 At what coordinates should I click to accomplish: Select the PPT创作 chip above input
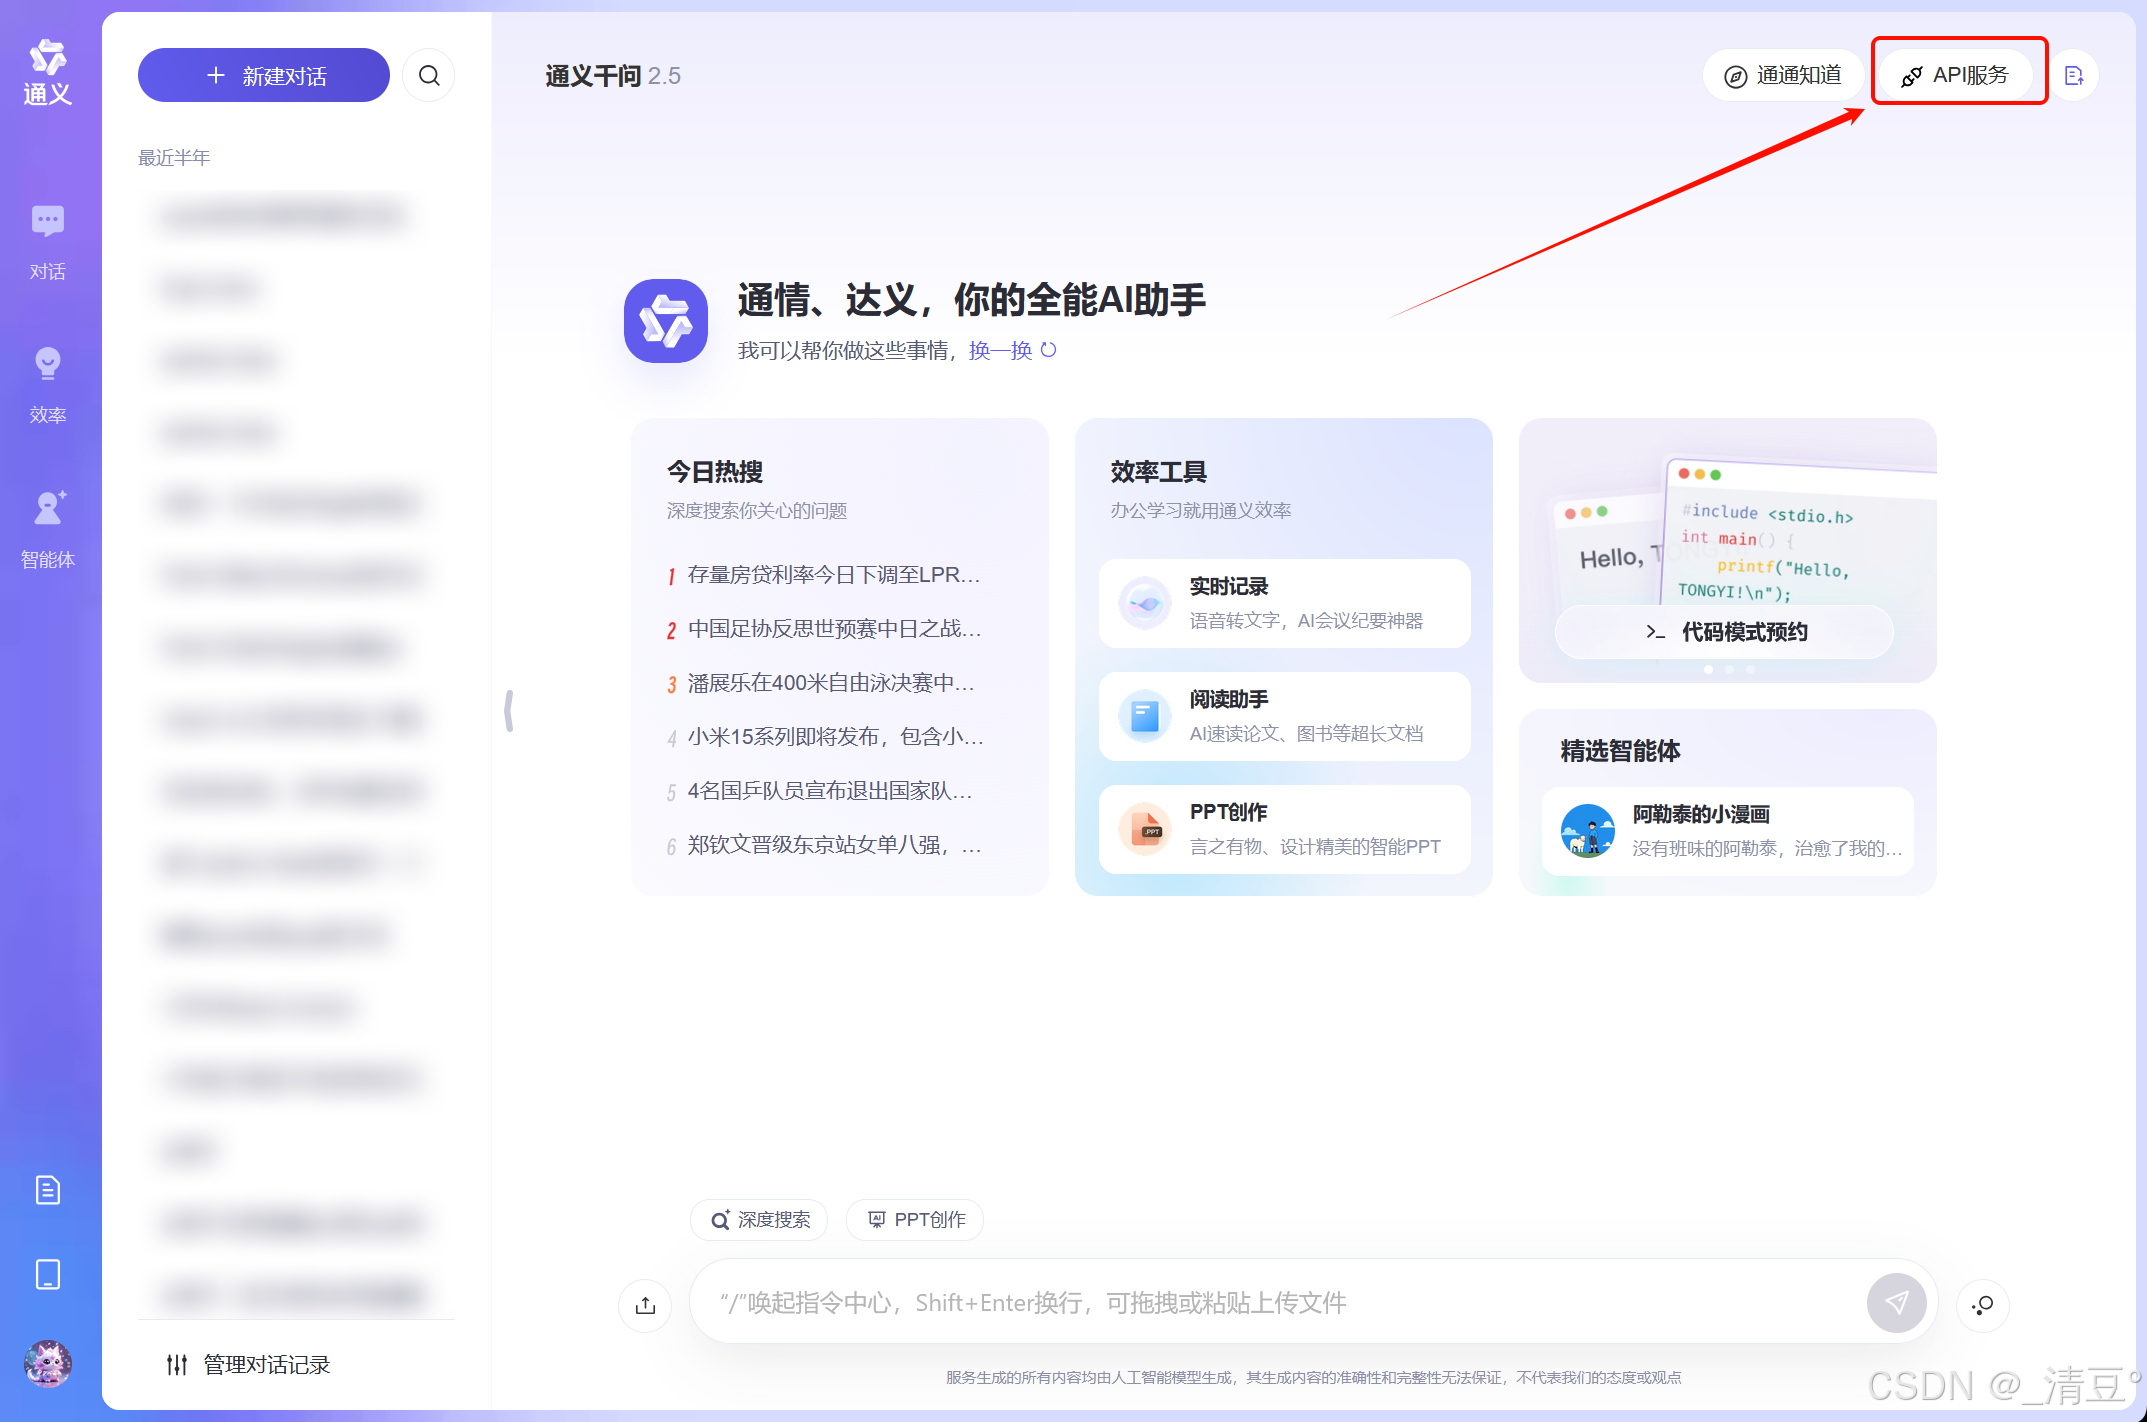point(915,1220)
